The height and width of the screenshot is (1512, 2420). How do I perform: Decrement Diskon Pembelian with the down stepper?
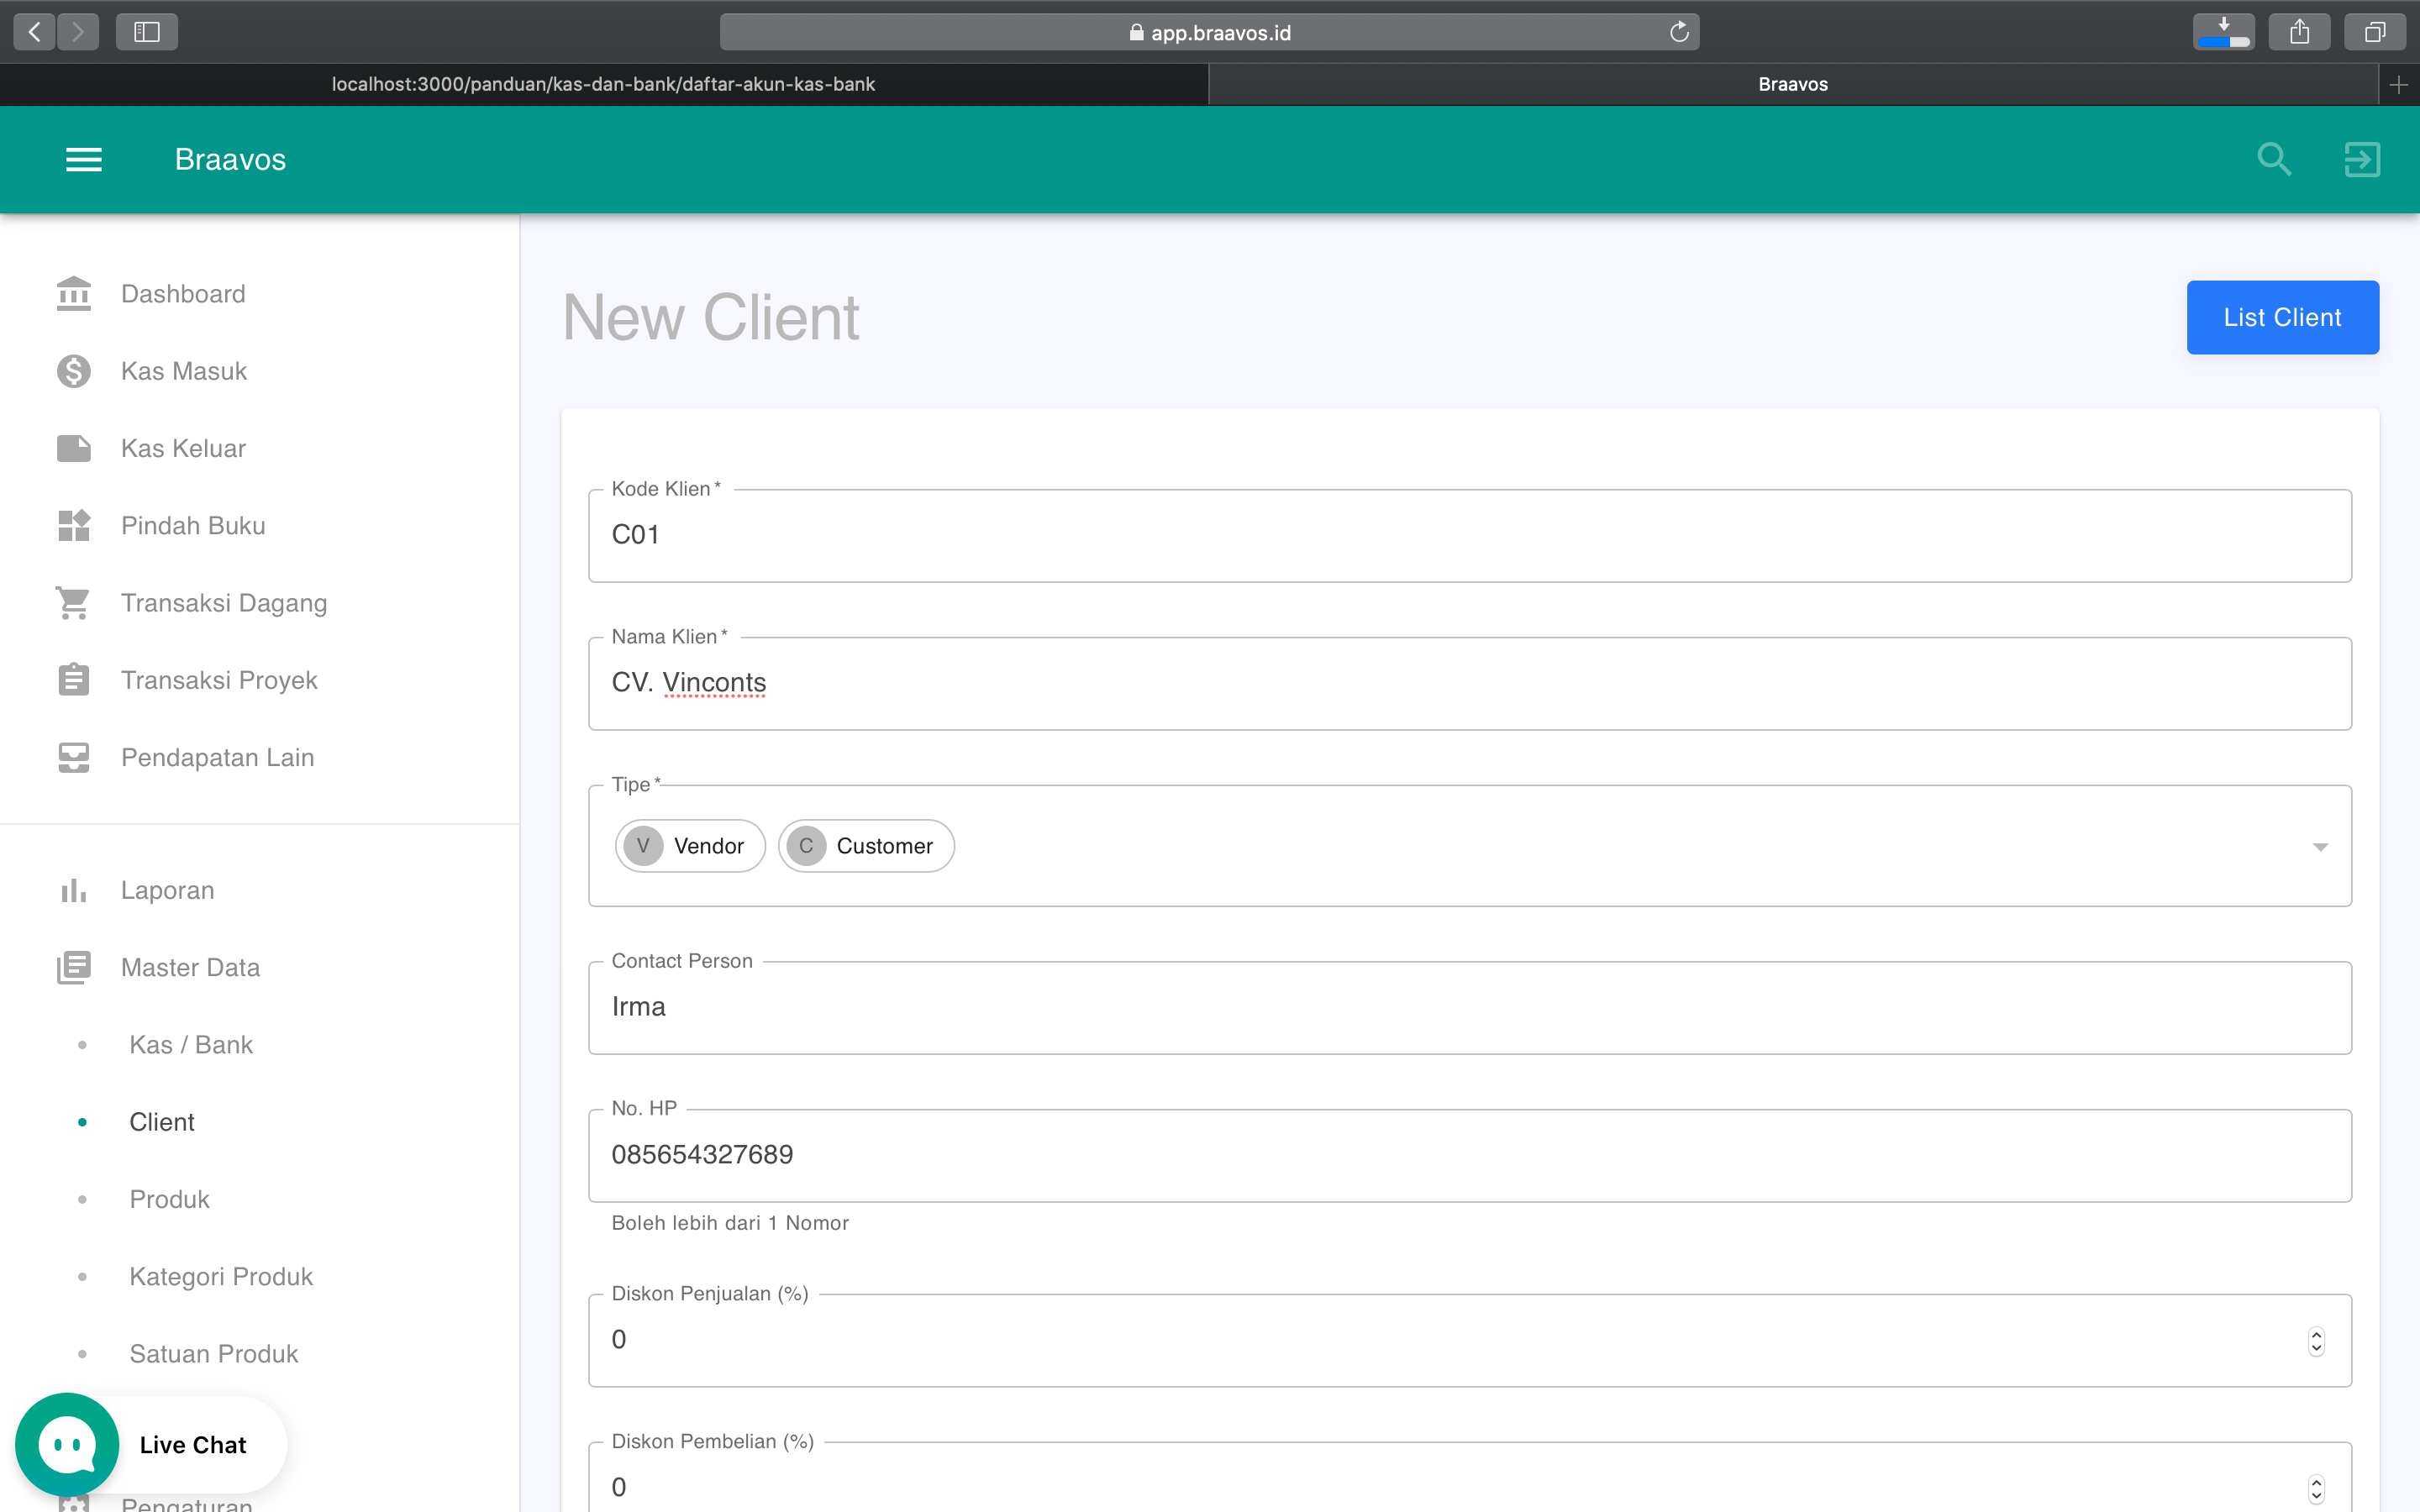pyautogui.click(x=2316, y=1496)
